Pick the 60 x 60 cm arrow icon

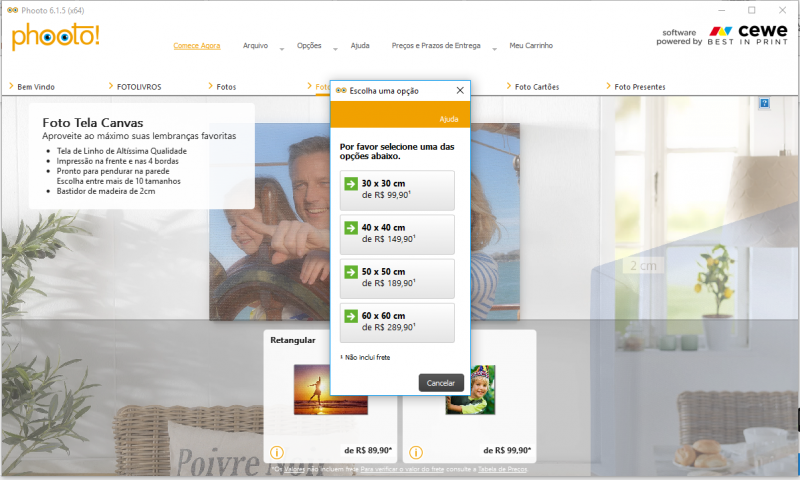point(351,316)
